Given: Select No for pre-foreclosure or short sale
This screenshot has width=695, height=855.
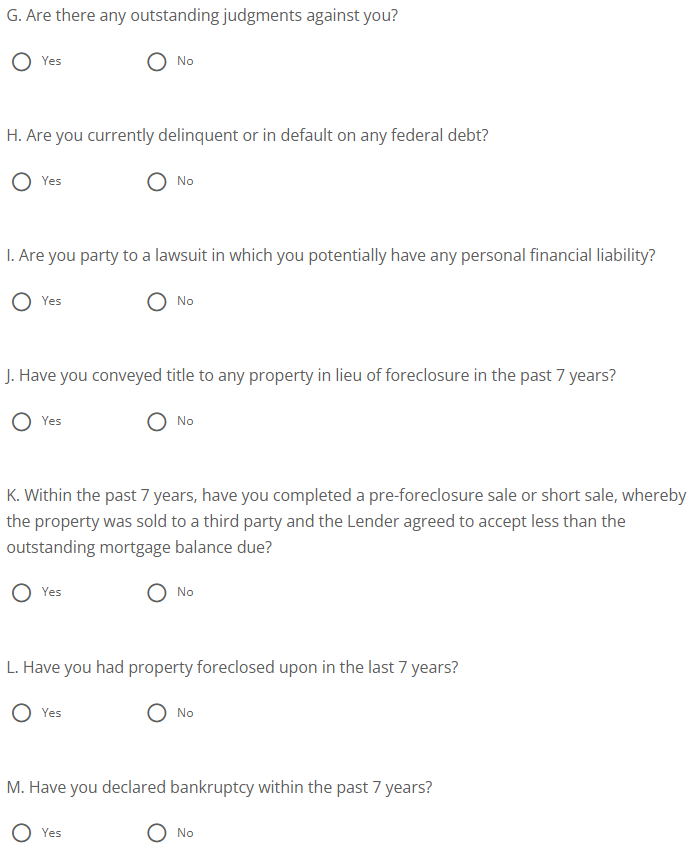Looking at the screenshot, I should (157, 593).
